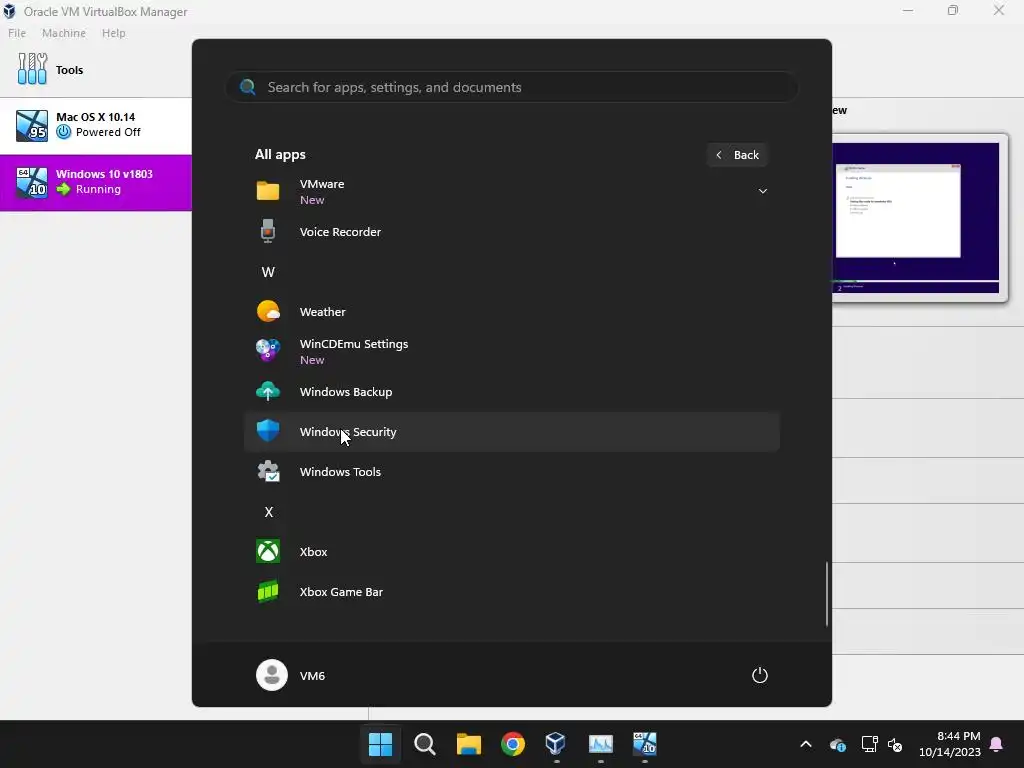
Task: Click the All apps list scrollbar
Action: tap(827, 593)
